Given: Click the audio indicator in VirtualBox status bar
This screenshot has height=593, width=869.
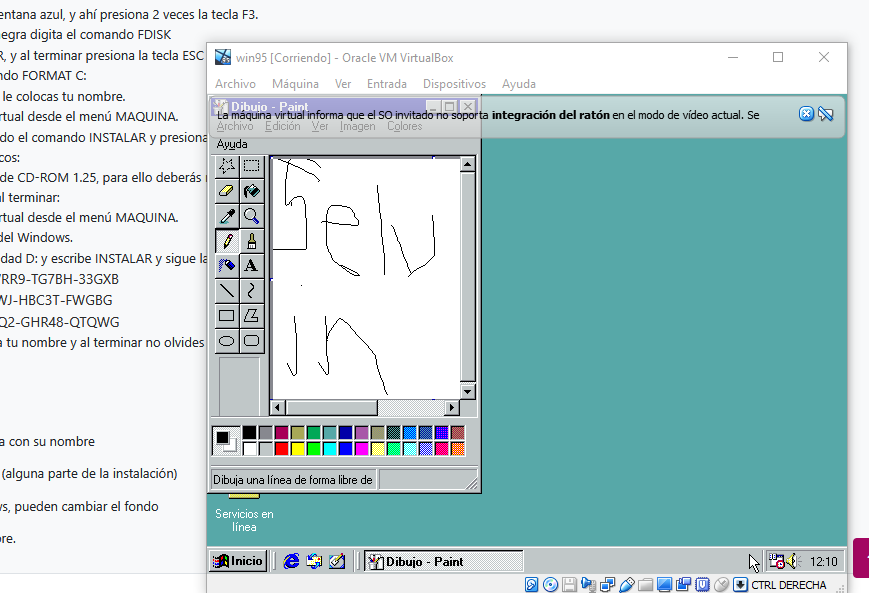Looking at the screenshot, I should [588, 585].
